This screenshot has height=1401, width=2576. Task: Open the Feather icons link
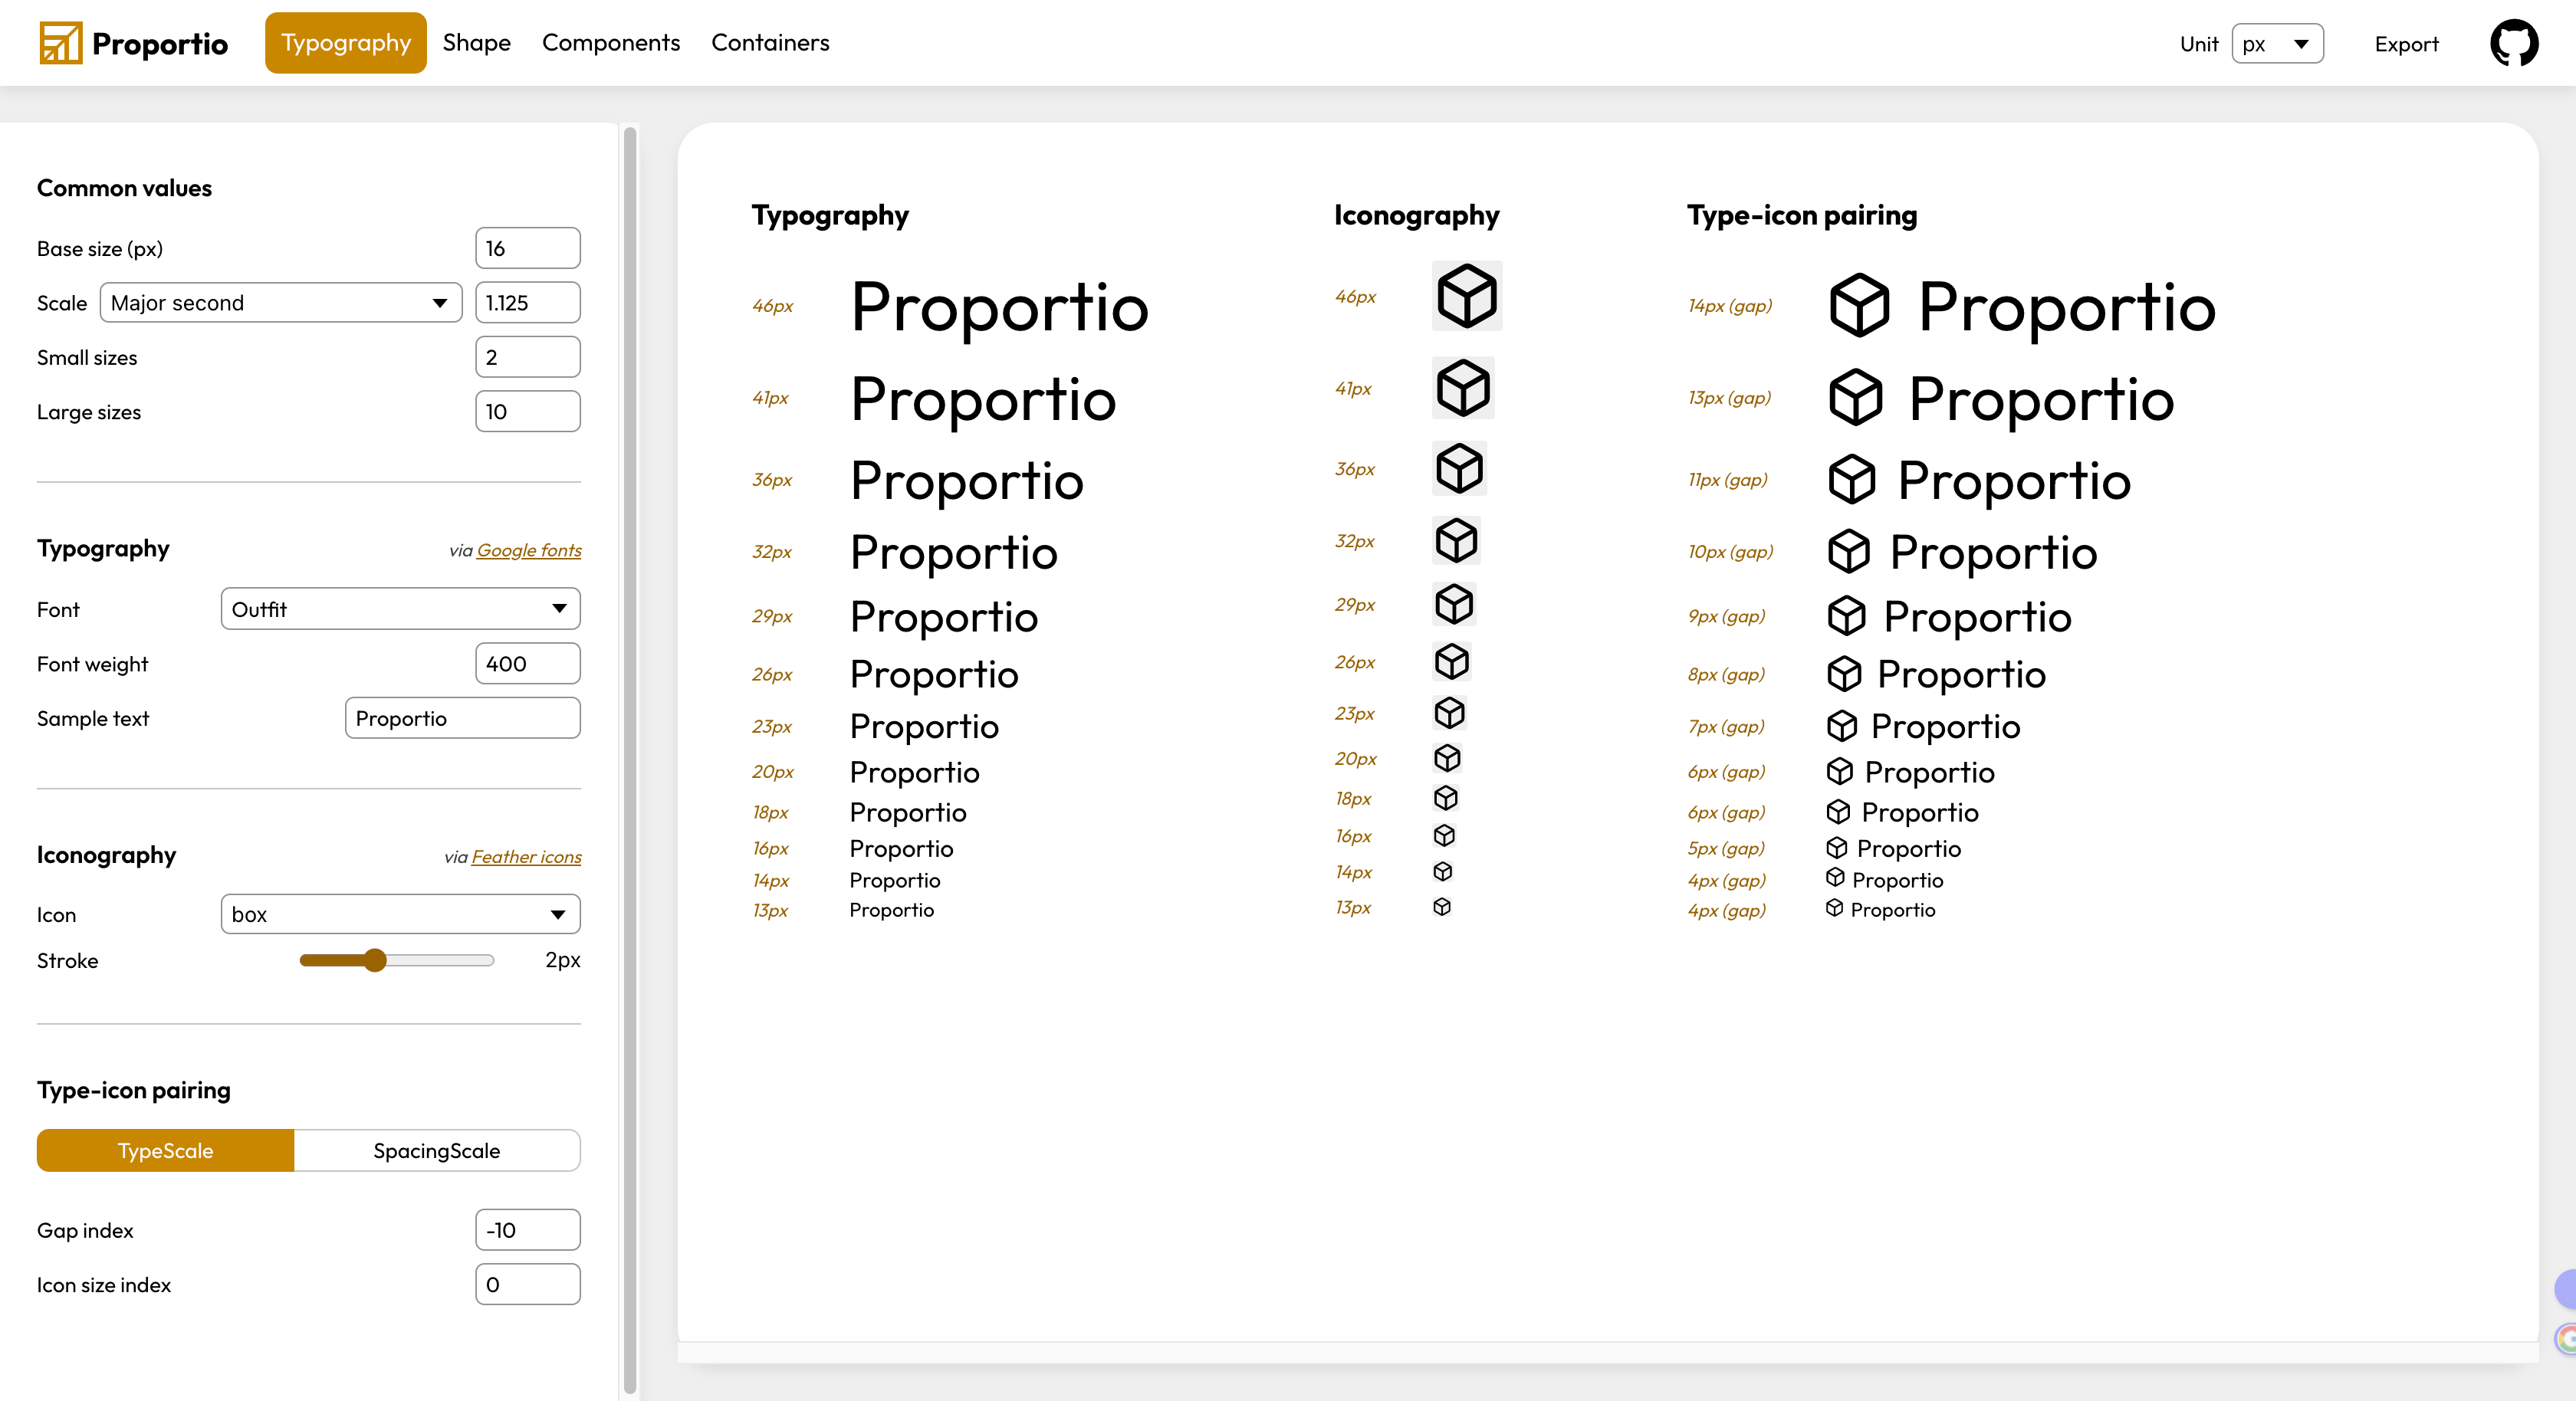pos(526,857)
